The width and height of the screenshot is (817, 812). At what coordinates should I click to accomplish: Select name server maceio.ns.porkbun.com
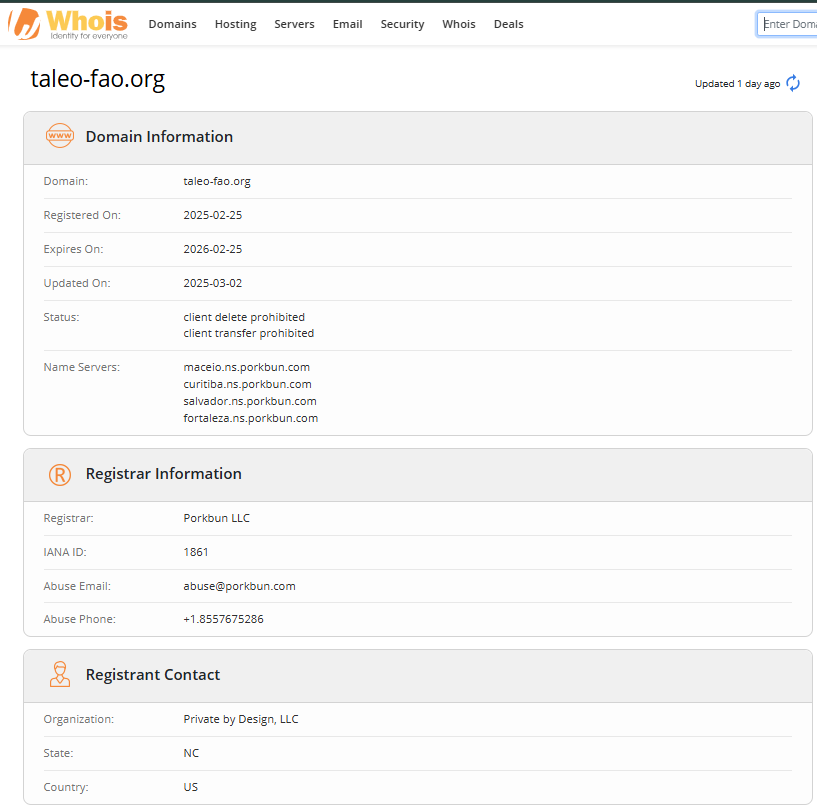246,367
